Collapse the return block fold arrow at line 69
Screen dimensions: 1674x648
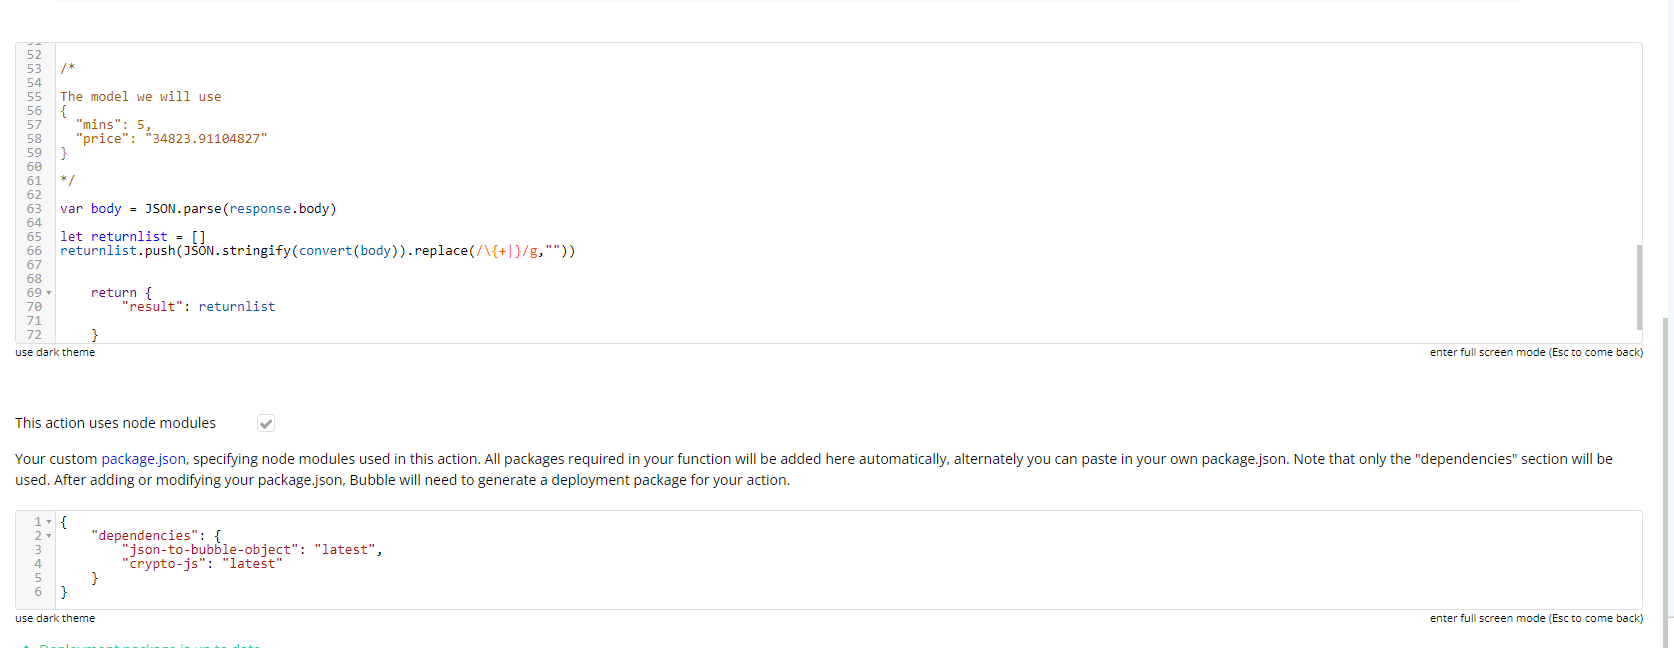click(x=49, y=293)
